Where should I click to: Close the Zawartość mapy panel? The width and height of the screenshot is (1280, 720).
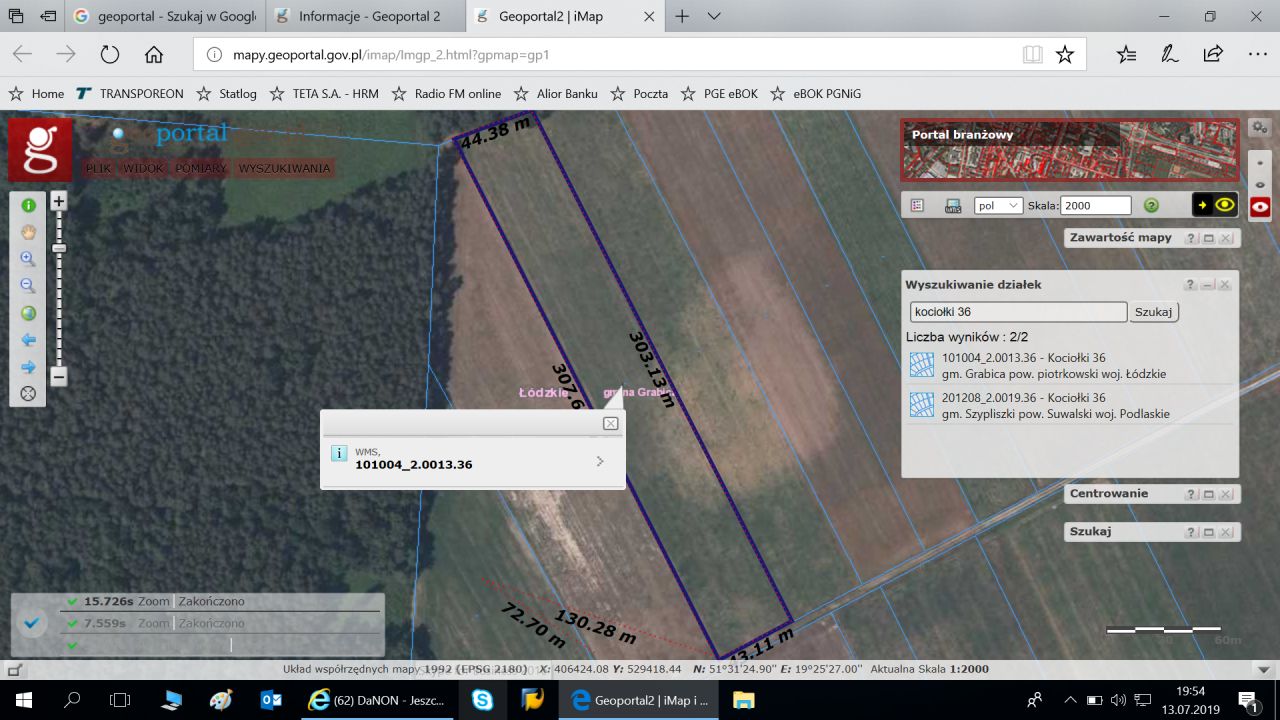(1225, 238)
